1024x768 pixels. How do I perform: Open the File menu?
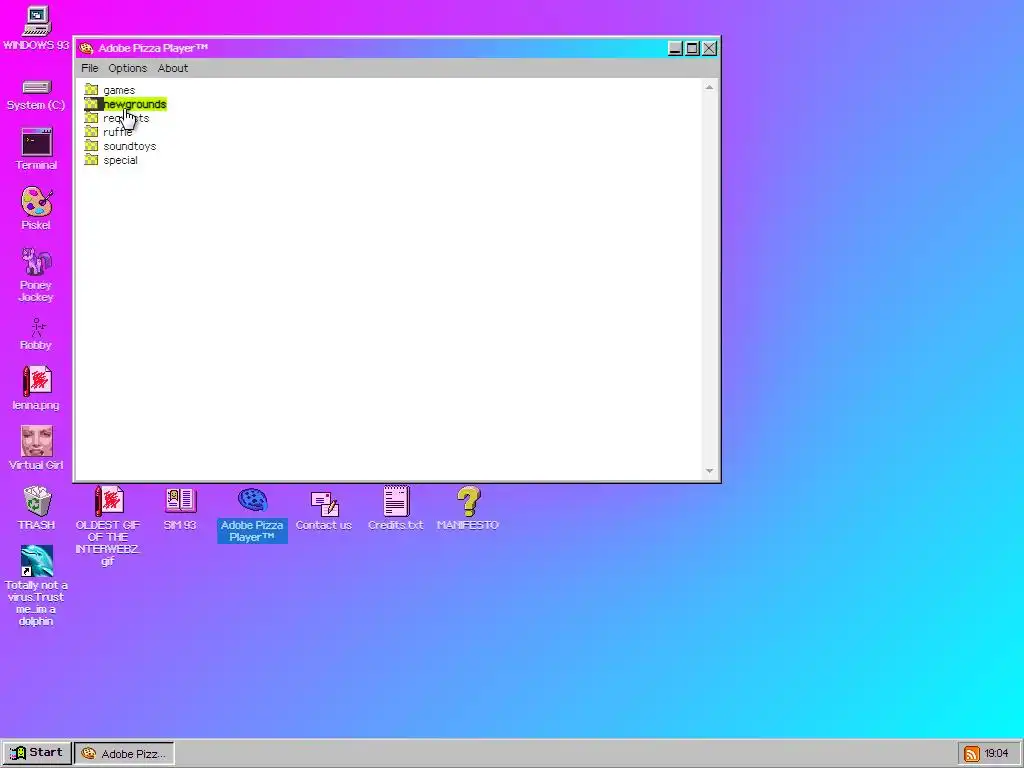click(x=89, y=68)
